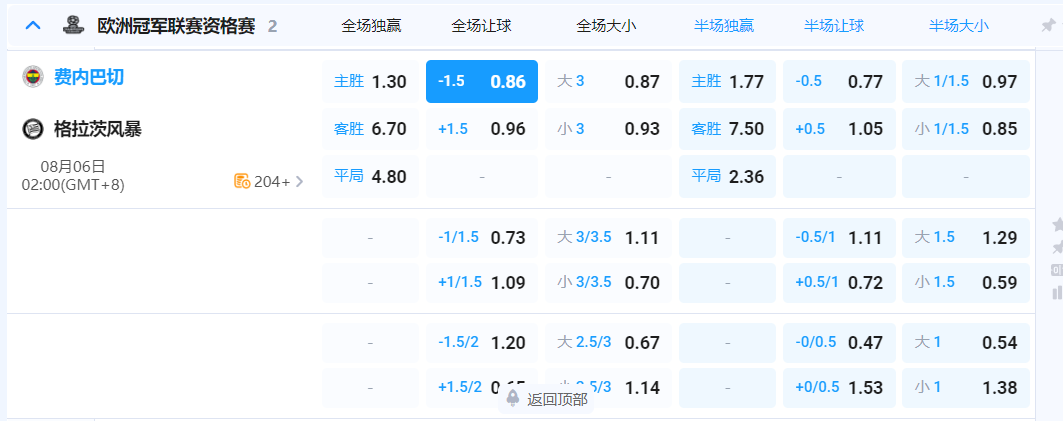Screen dimensions: 1063x421
Task: Bet on full-time 客胜 at 6.70
Action: pyautogui.click(x=370, y=129)
